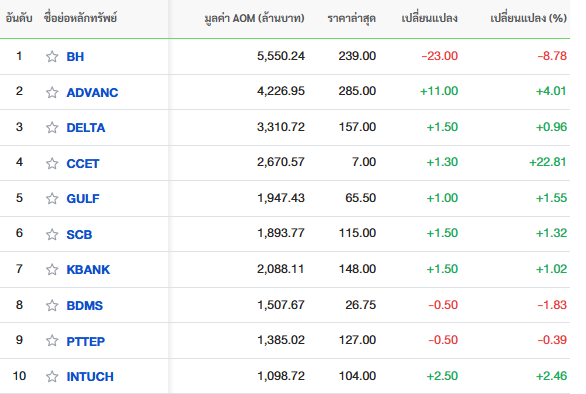The width and height of the screenshot is (586, 394).
Task: Star the GULF stock
Action: 52,198
